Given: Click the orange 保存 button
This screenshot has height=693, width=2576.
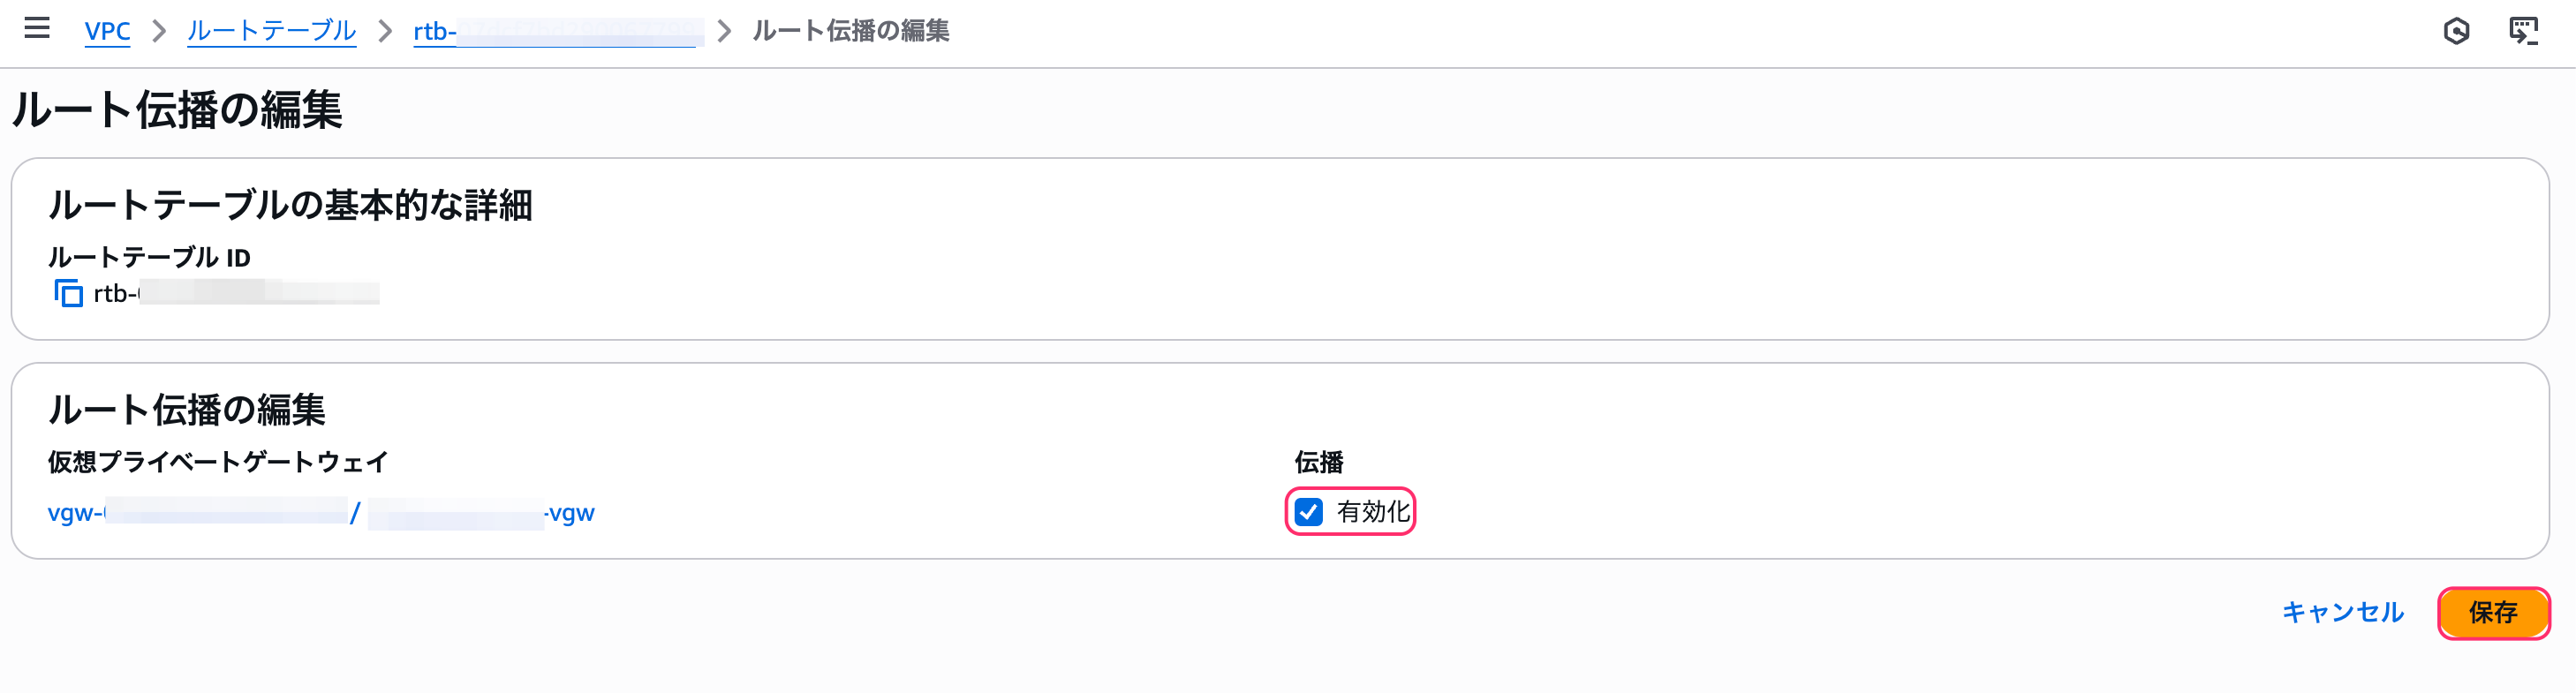Looking at the screenshot, I should (2493, 612).
